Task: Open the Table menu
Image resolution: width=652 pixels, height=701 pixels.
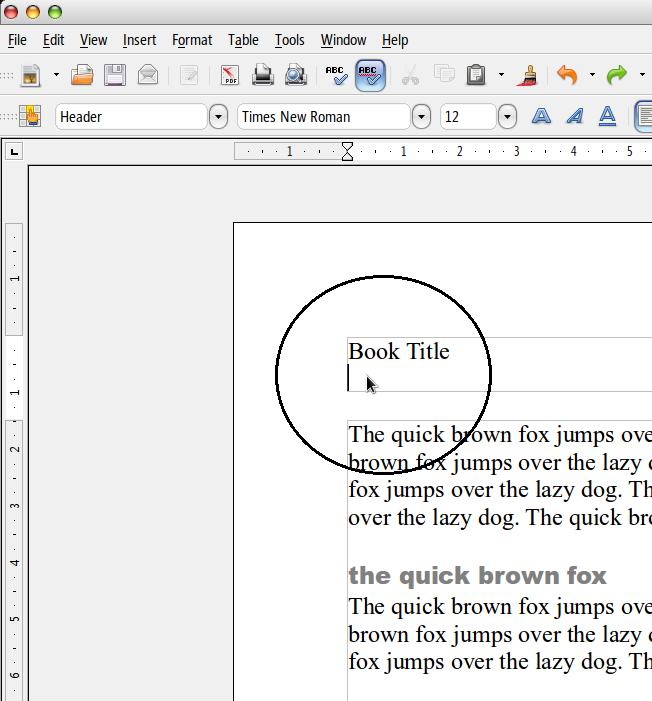Action: tap(243, 40)
